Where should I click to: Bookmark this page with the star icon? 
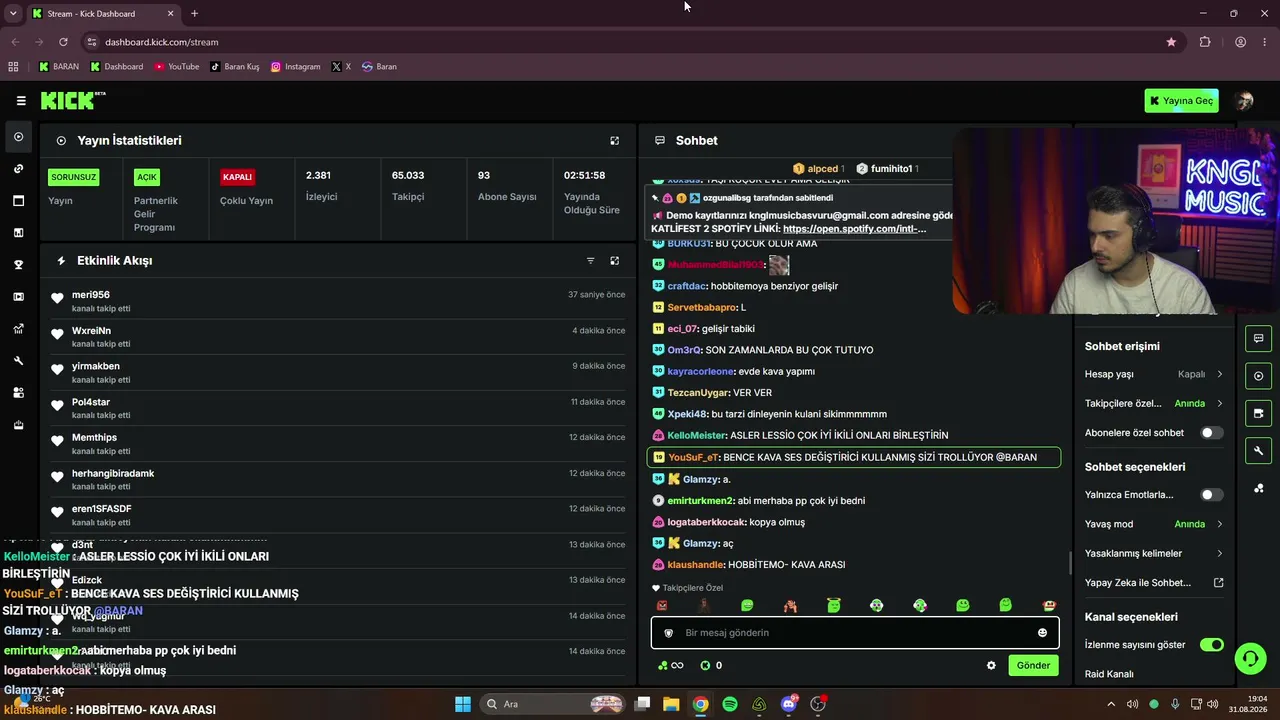1171,42
